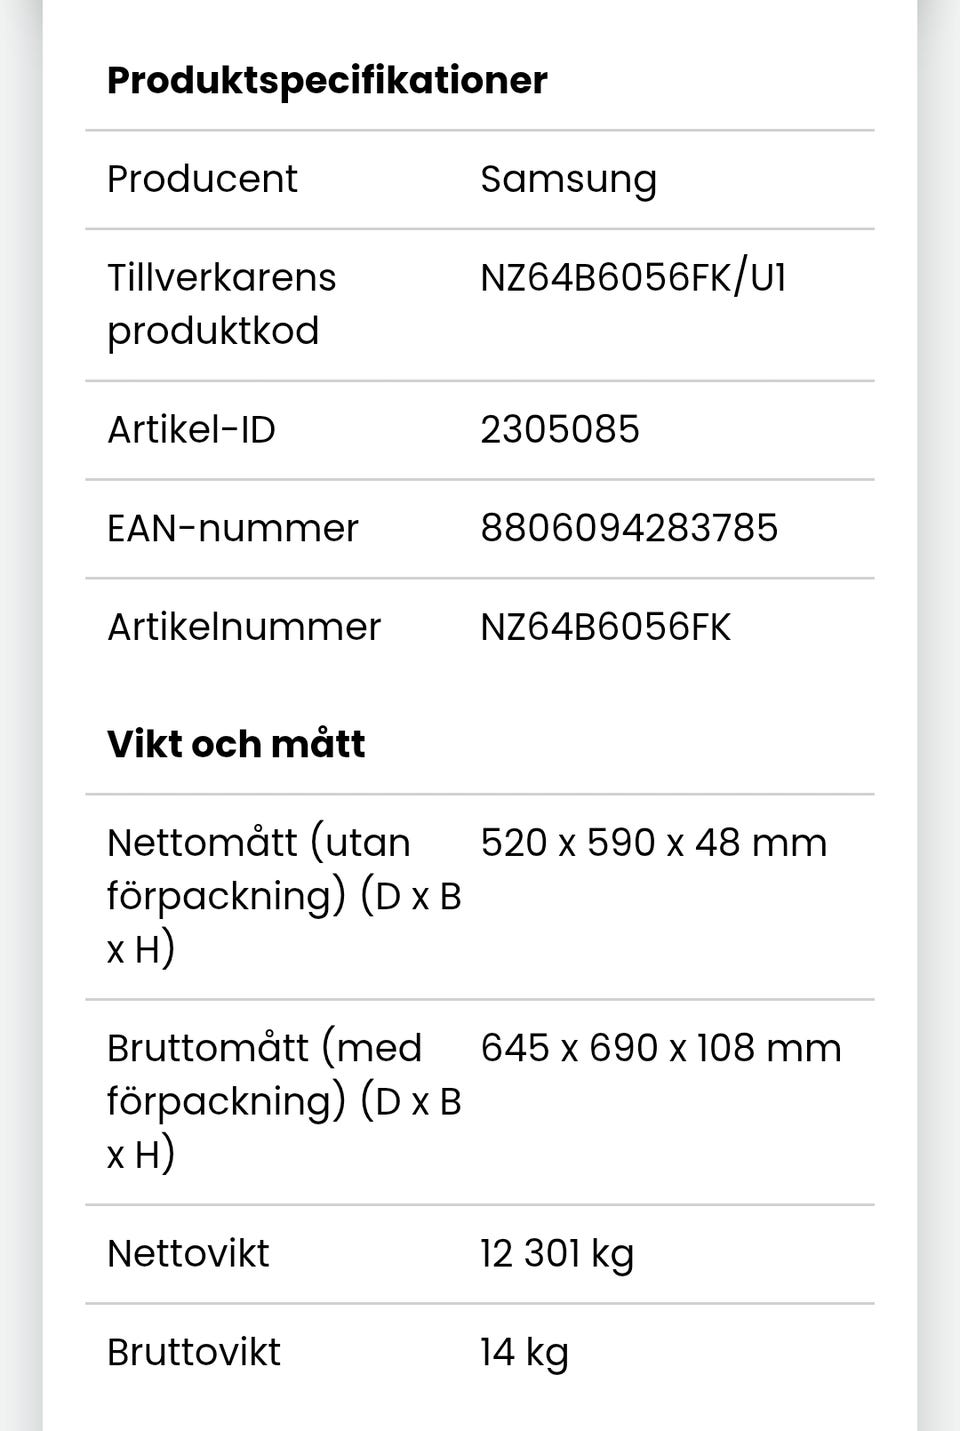
Task: Select the Artikelnummer label
Action: (x=244, y=627)
